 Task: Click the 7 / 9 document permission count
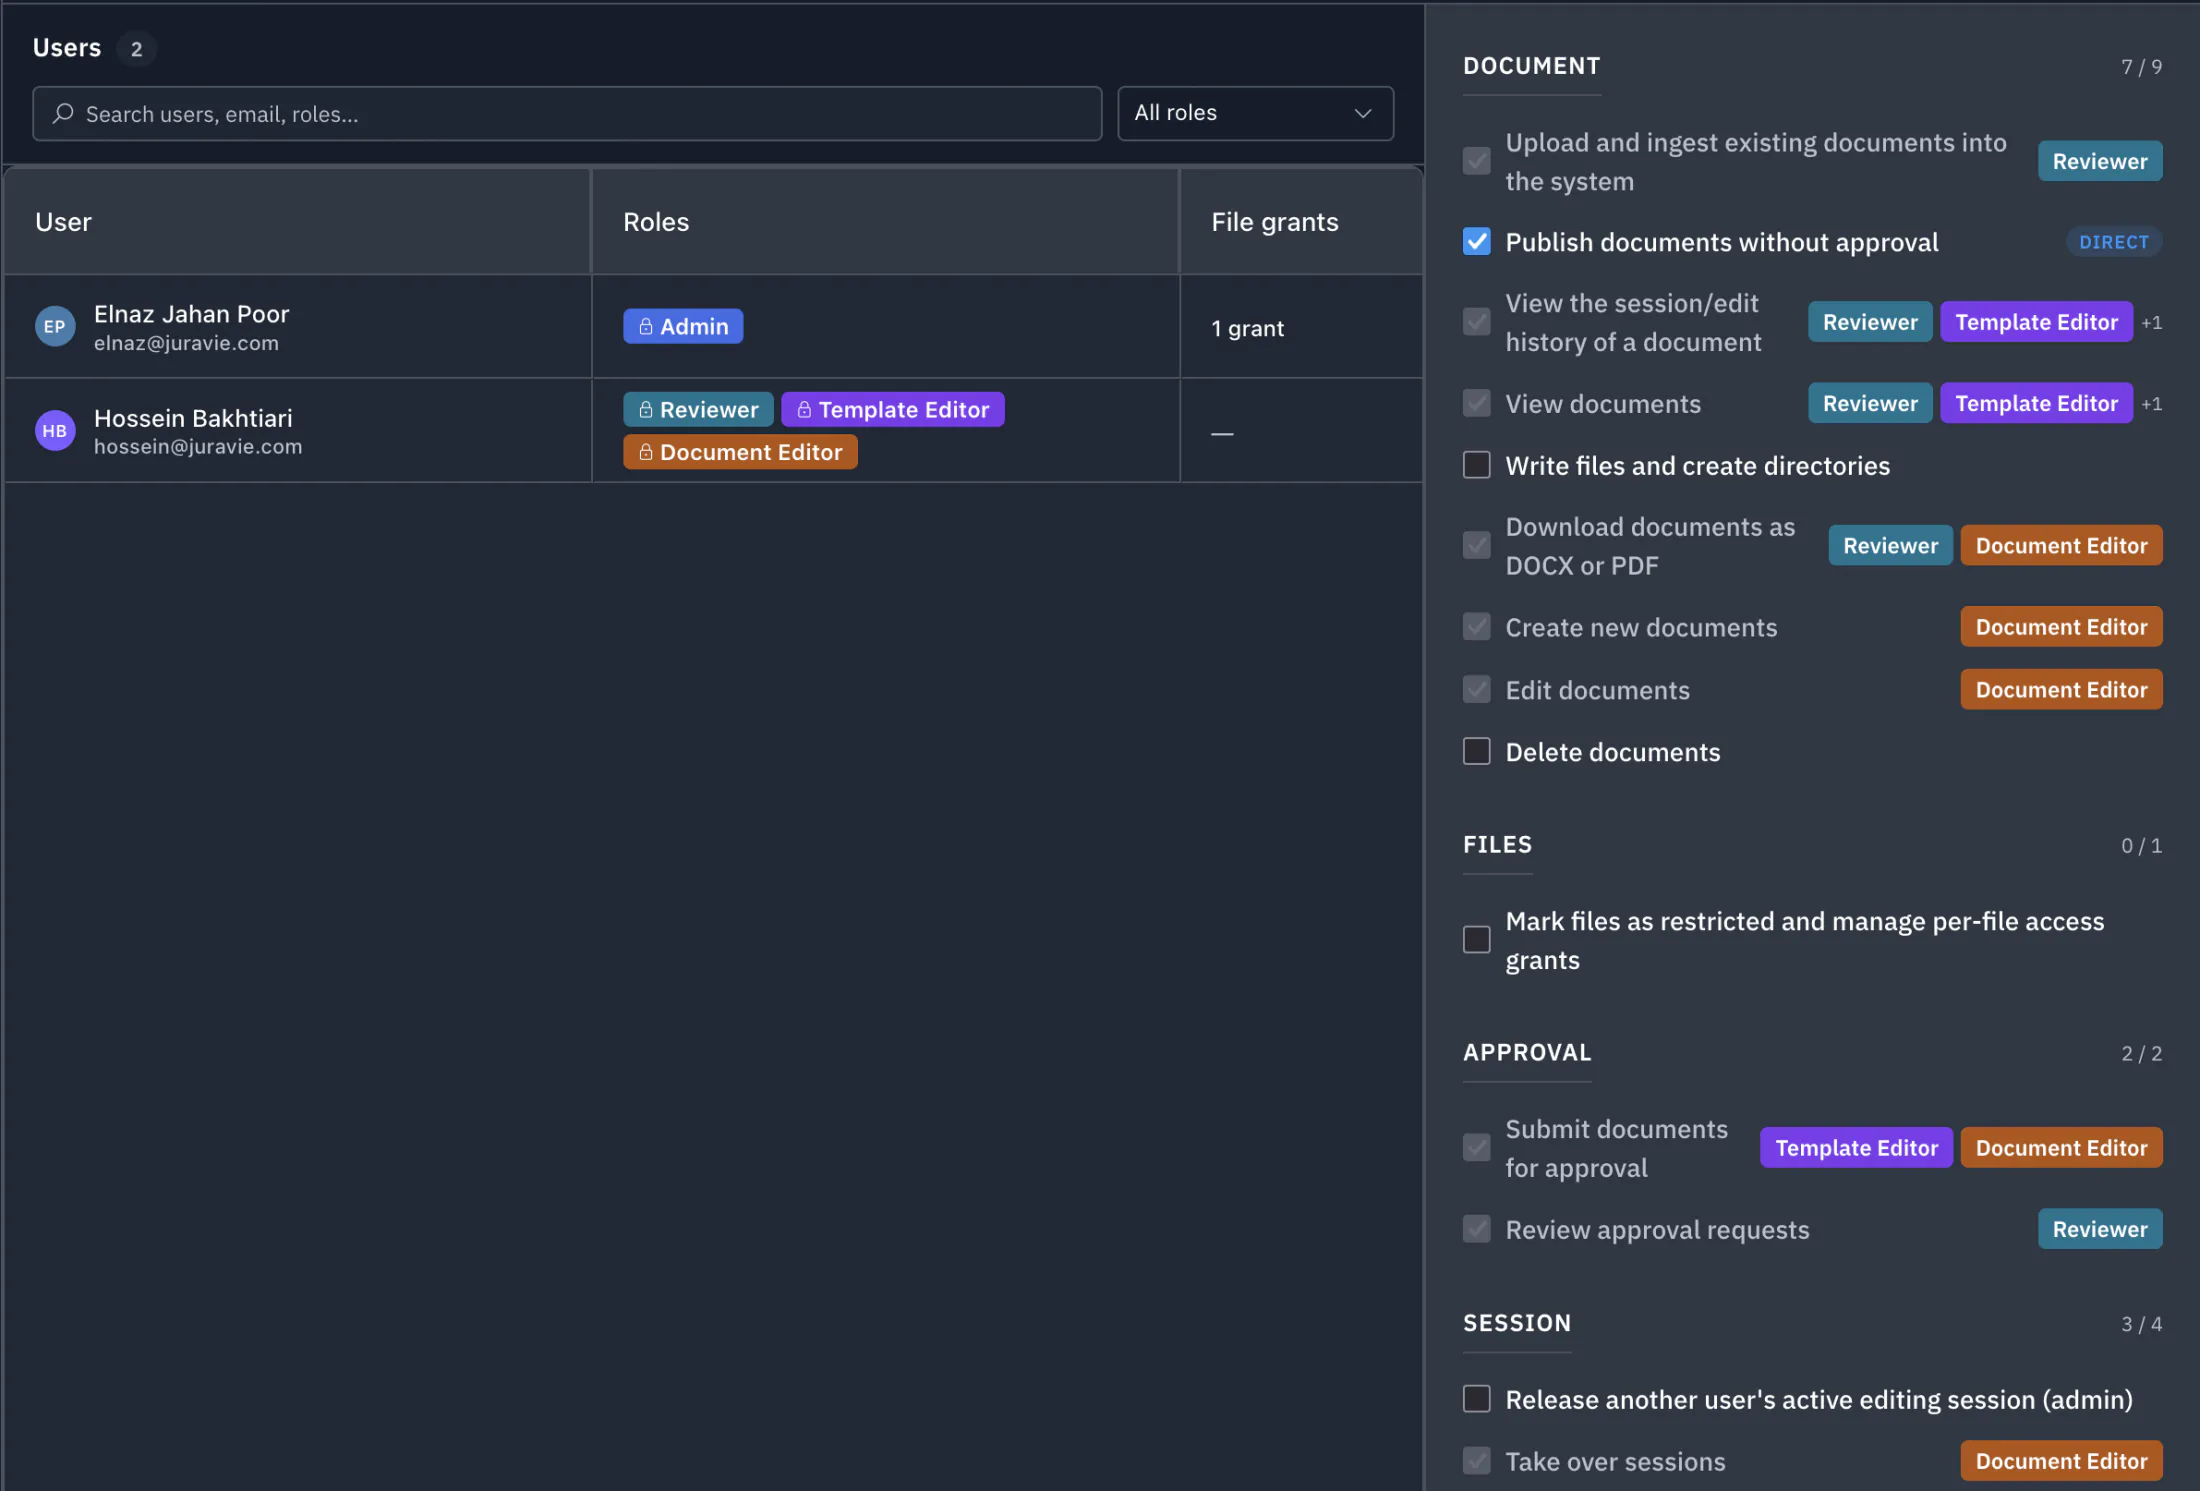[x=2141, y=67]
